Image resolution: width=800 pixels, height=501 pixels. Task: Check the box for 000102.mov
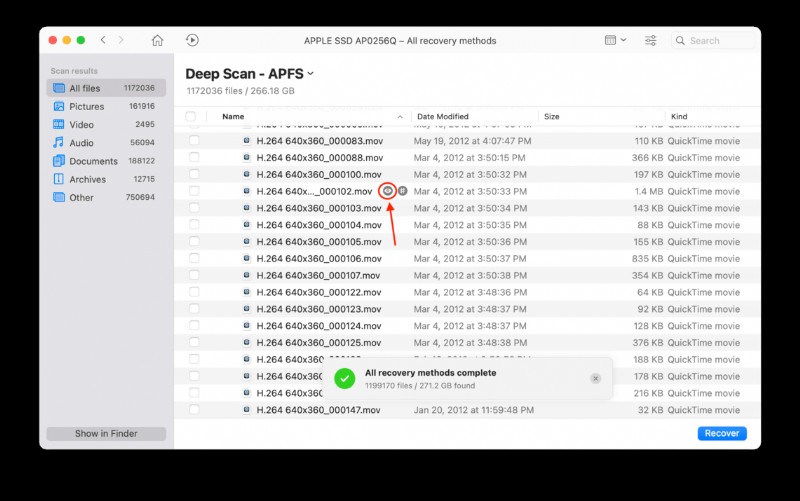pyautogui.click(x=194, y=191)
